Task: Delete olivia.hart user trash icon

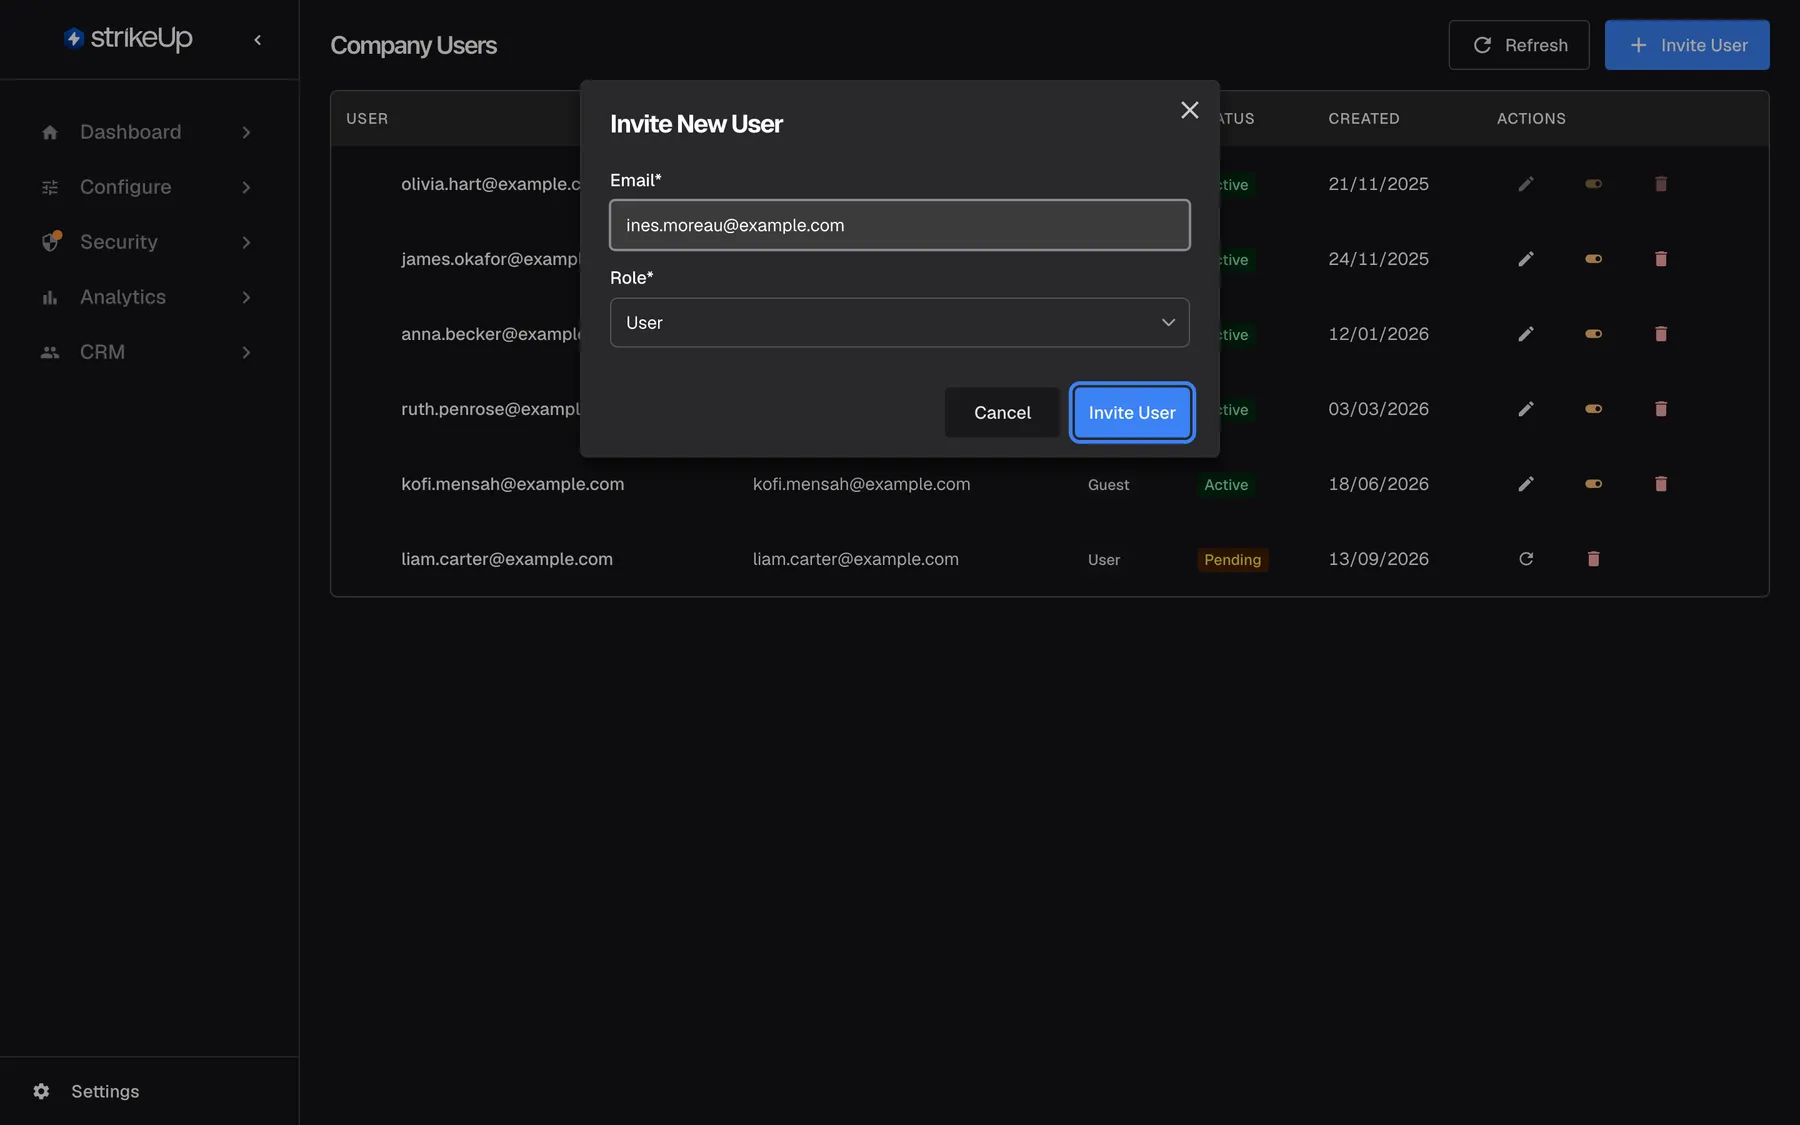Action: [x=1661, y=184]
